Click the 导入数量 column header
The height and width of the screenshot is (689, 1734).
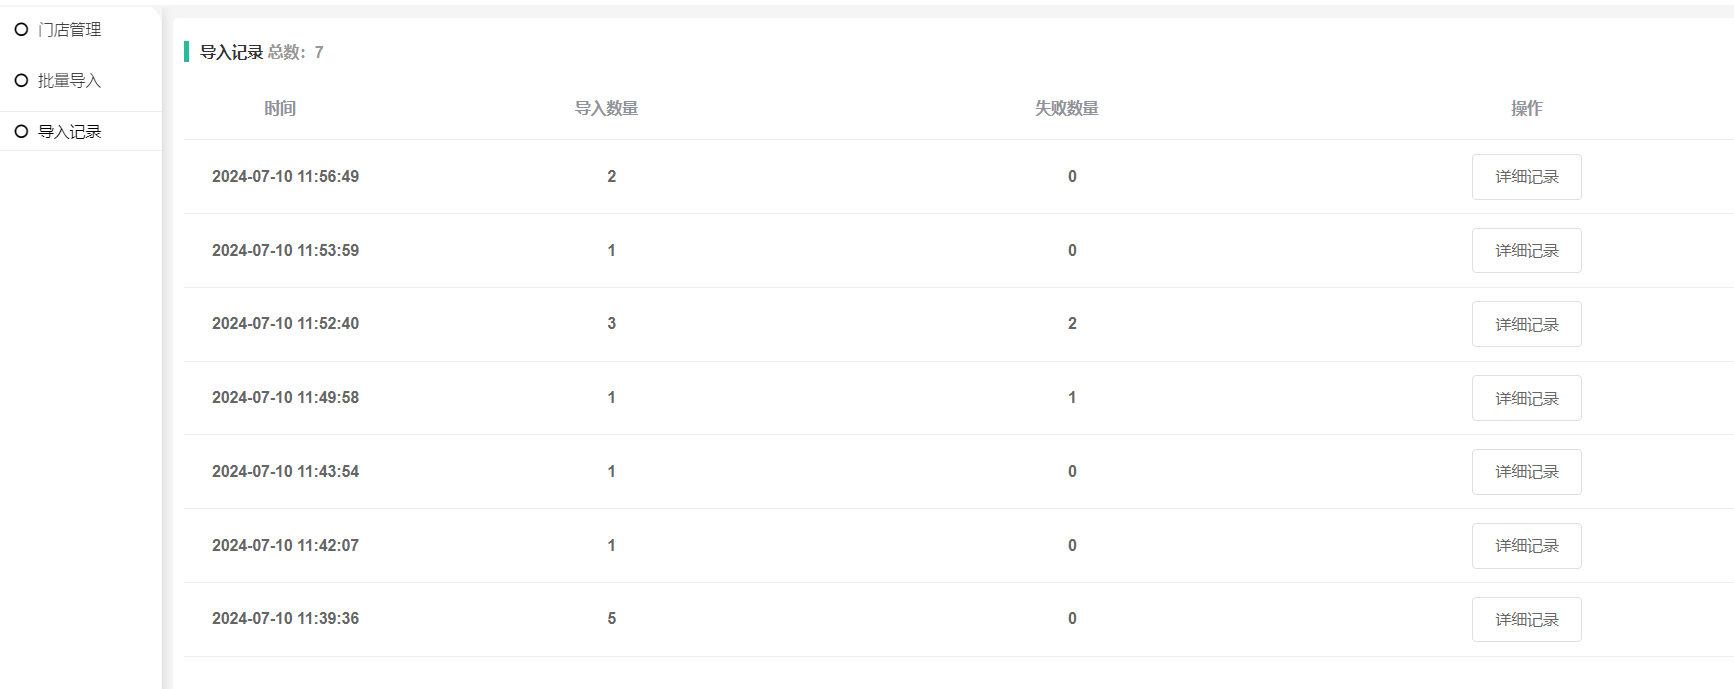pos(606,108)
